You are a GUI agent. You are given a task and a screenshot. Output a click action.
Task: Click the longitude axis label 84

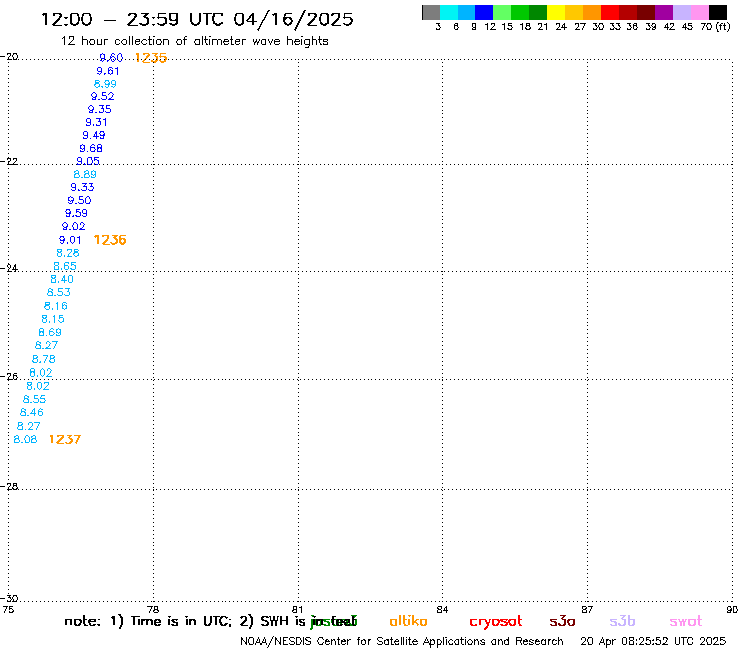point(442,609)
